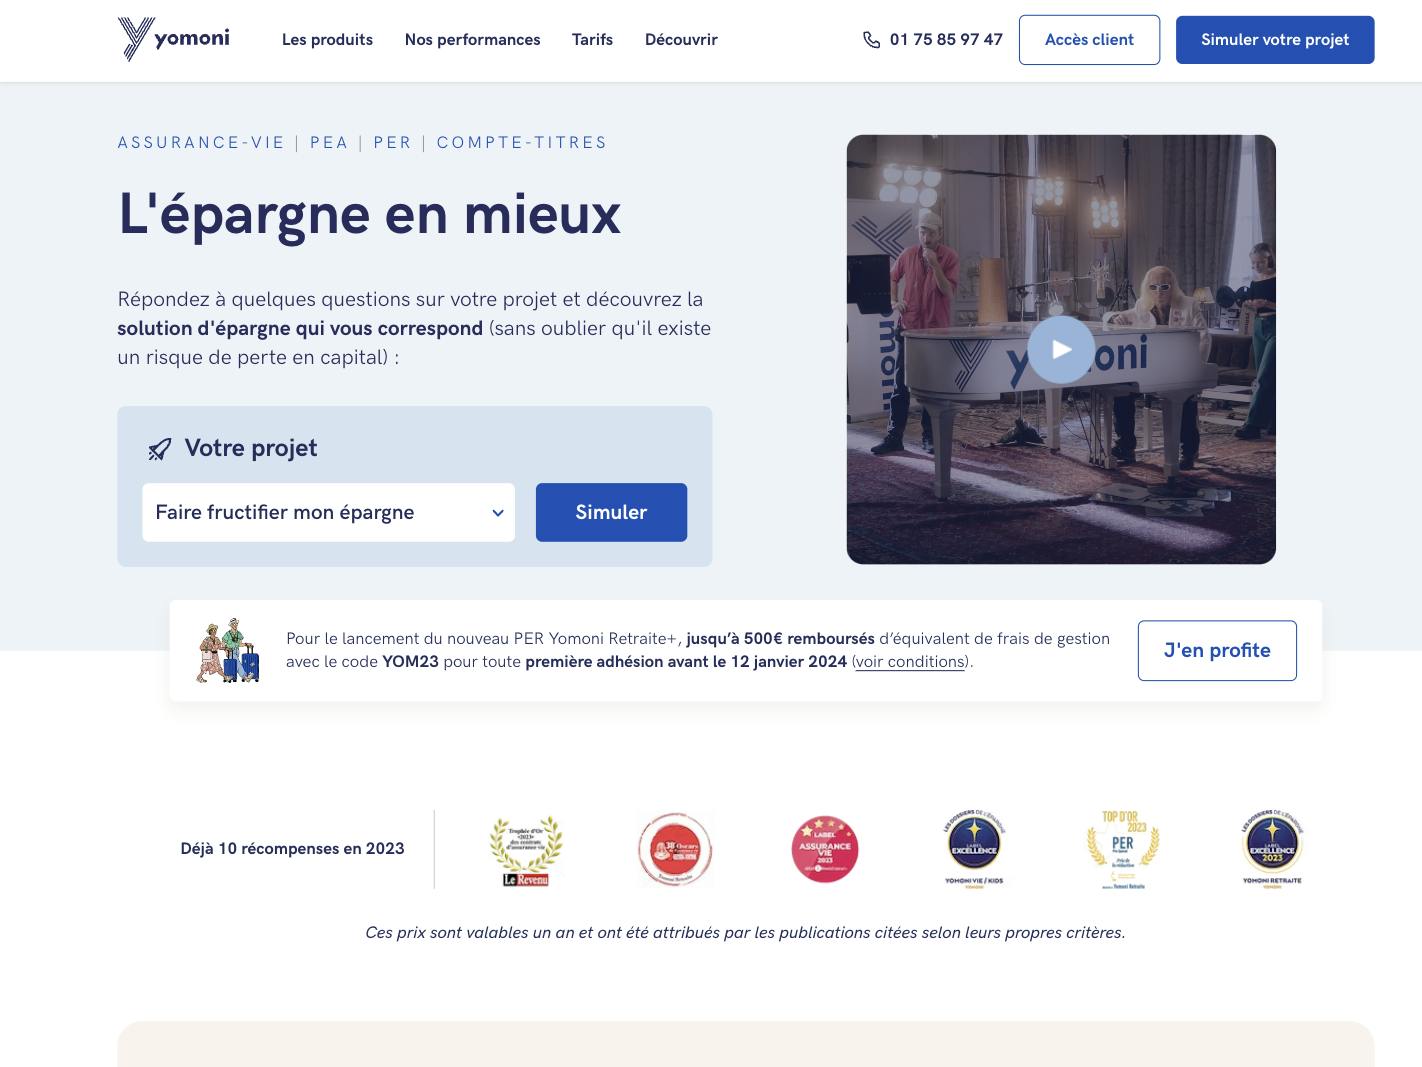The image size is (1422, 1067).
Task: Click the Label Excellence Yomoni Retraite badge
Action: (1272, 849)
